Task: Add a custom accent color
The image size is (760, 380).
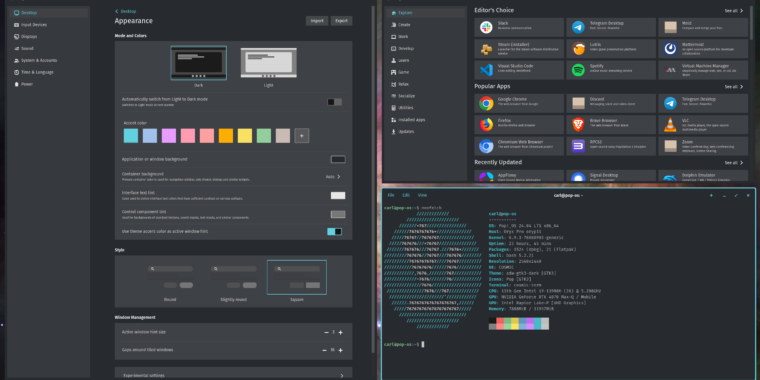Action: coord(301,136)
